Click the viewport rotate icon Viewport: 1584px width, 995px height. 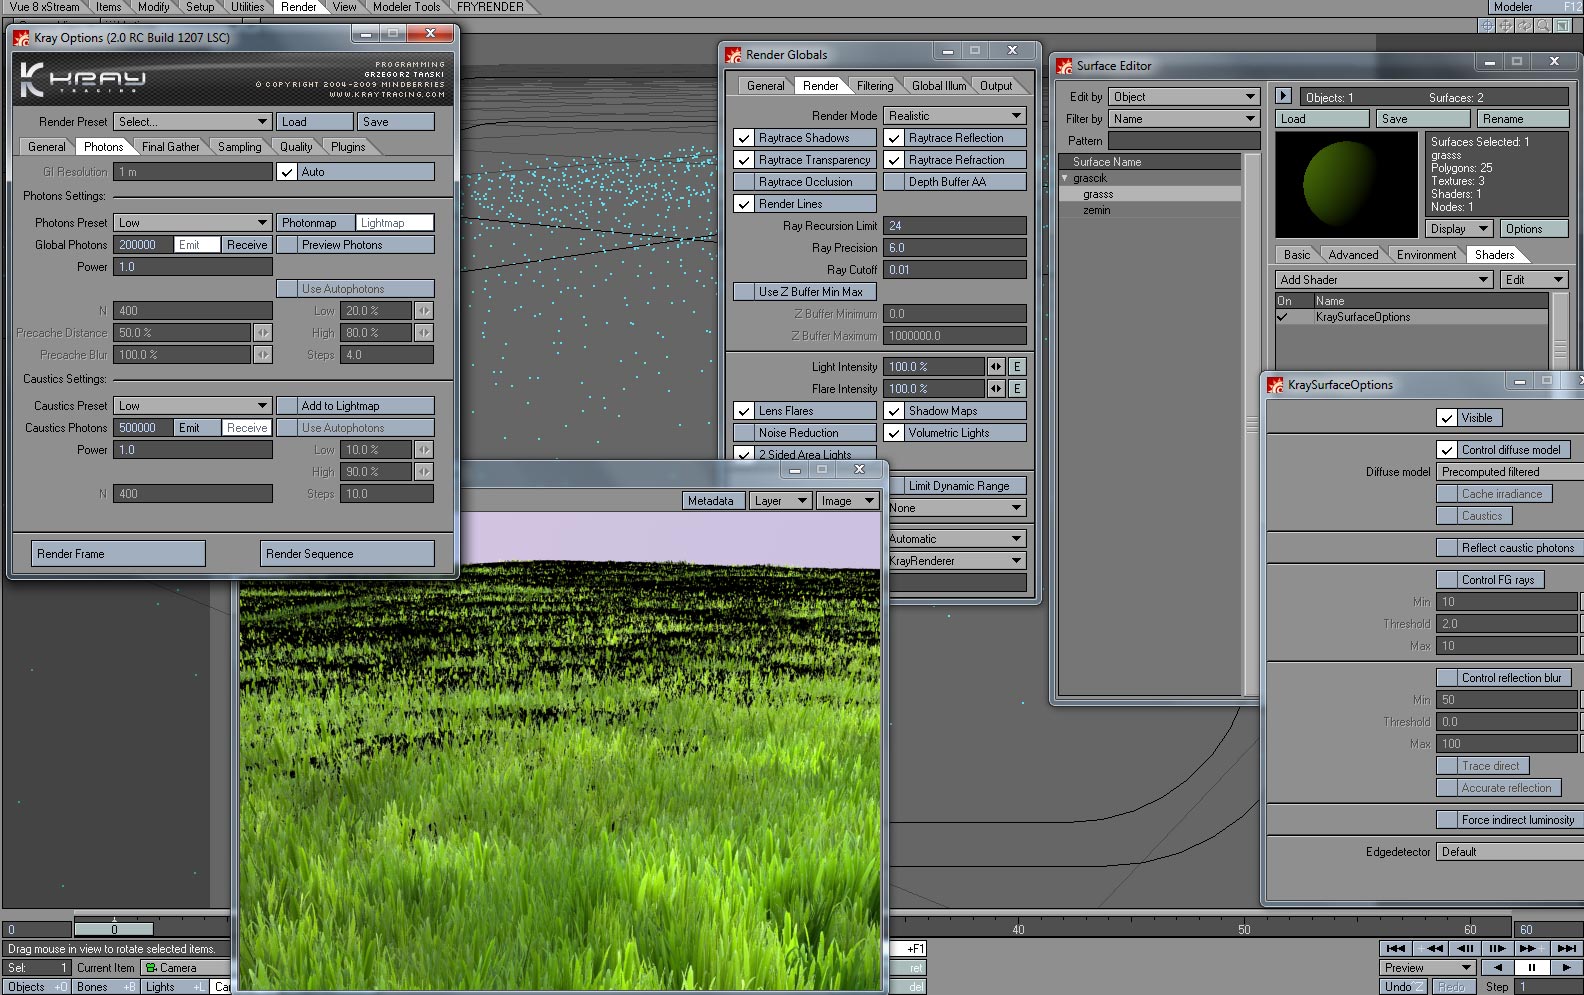click(x=1524, y=25)
